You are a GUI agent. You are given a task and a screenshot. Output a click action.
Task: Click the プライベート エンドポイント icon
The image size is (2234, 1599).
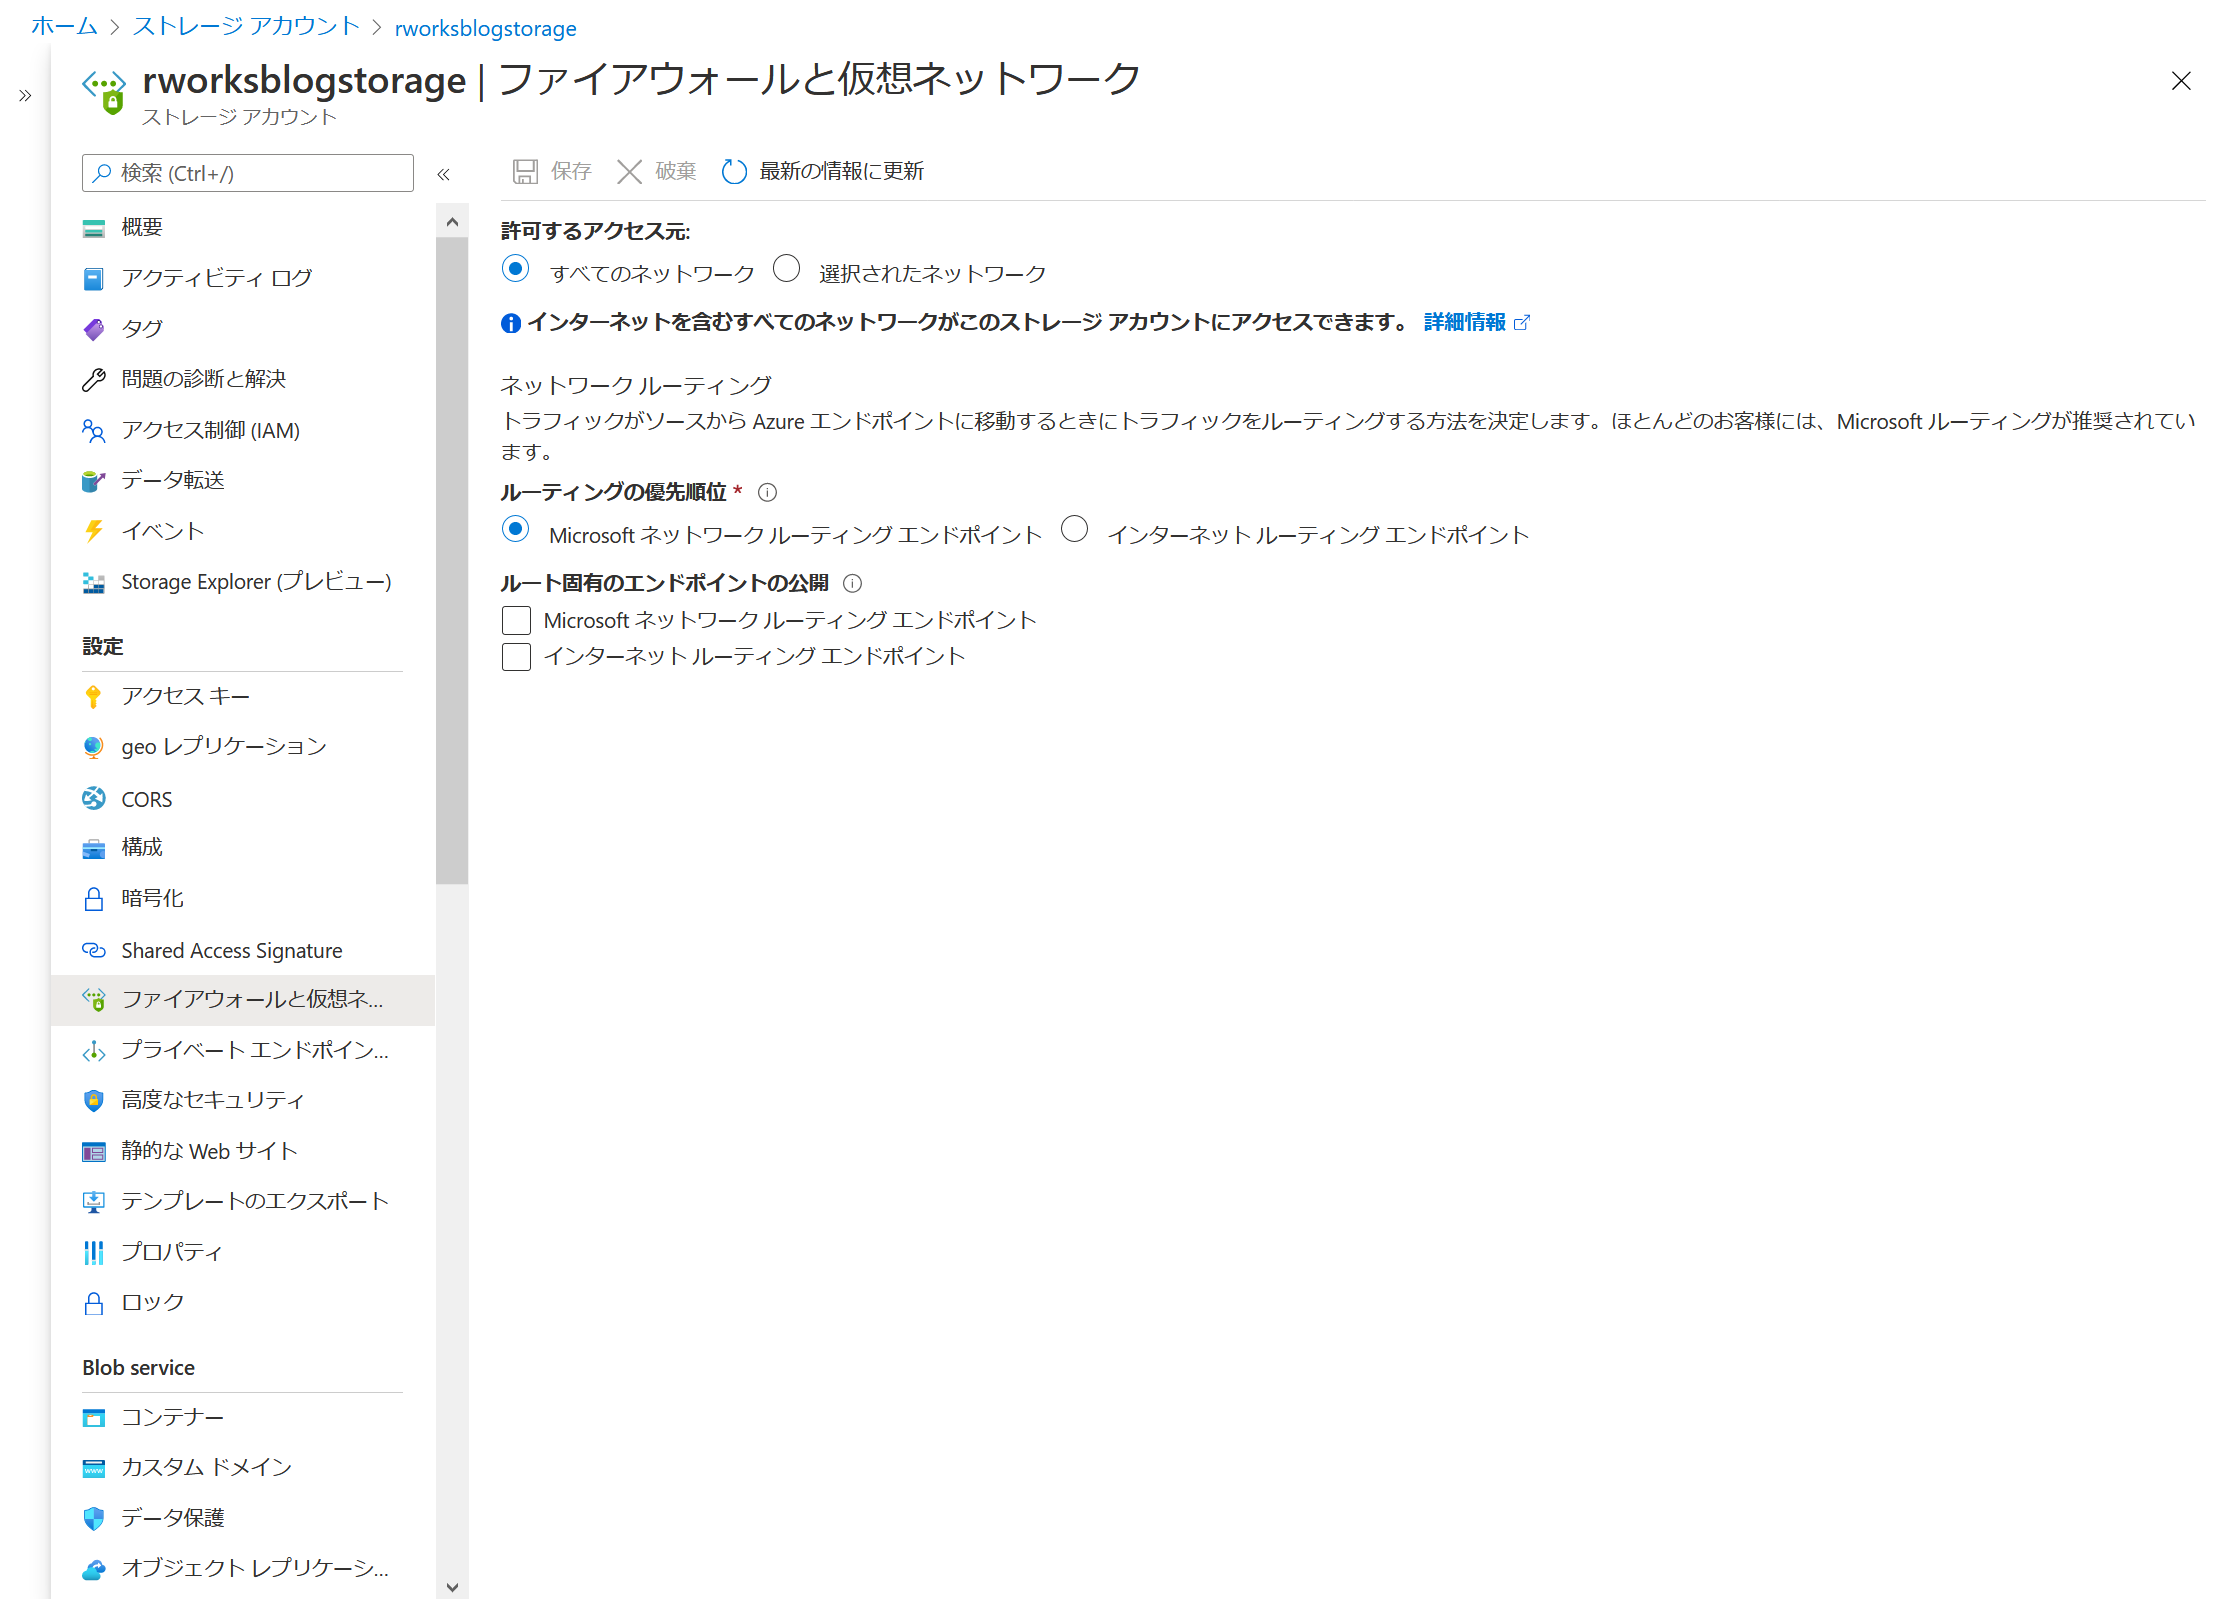(x=94, y=1051)
